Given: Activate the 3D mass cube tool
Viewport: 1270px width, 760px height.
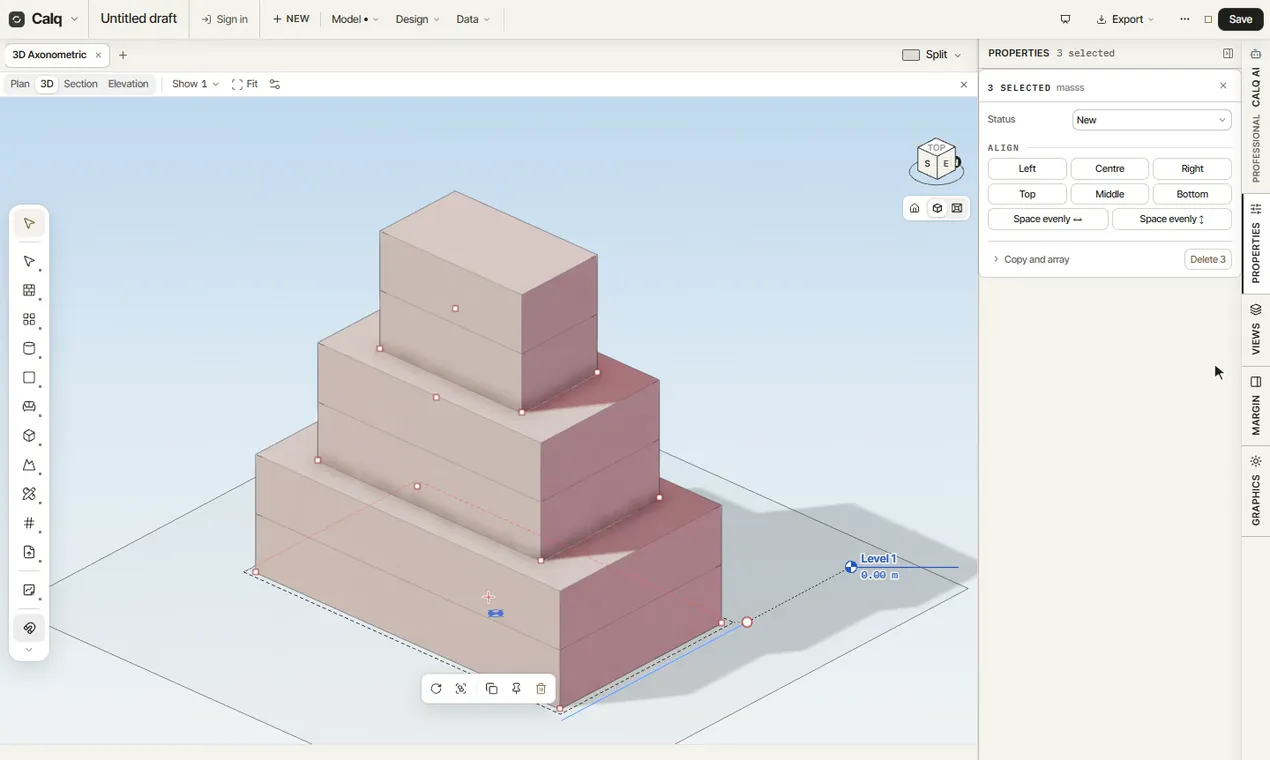Looking at the screenshot, I should click(x=29, y=436).
